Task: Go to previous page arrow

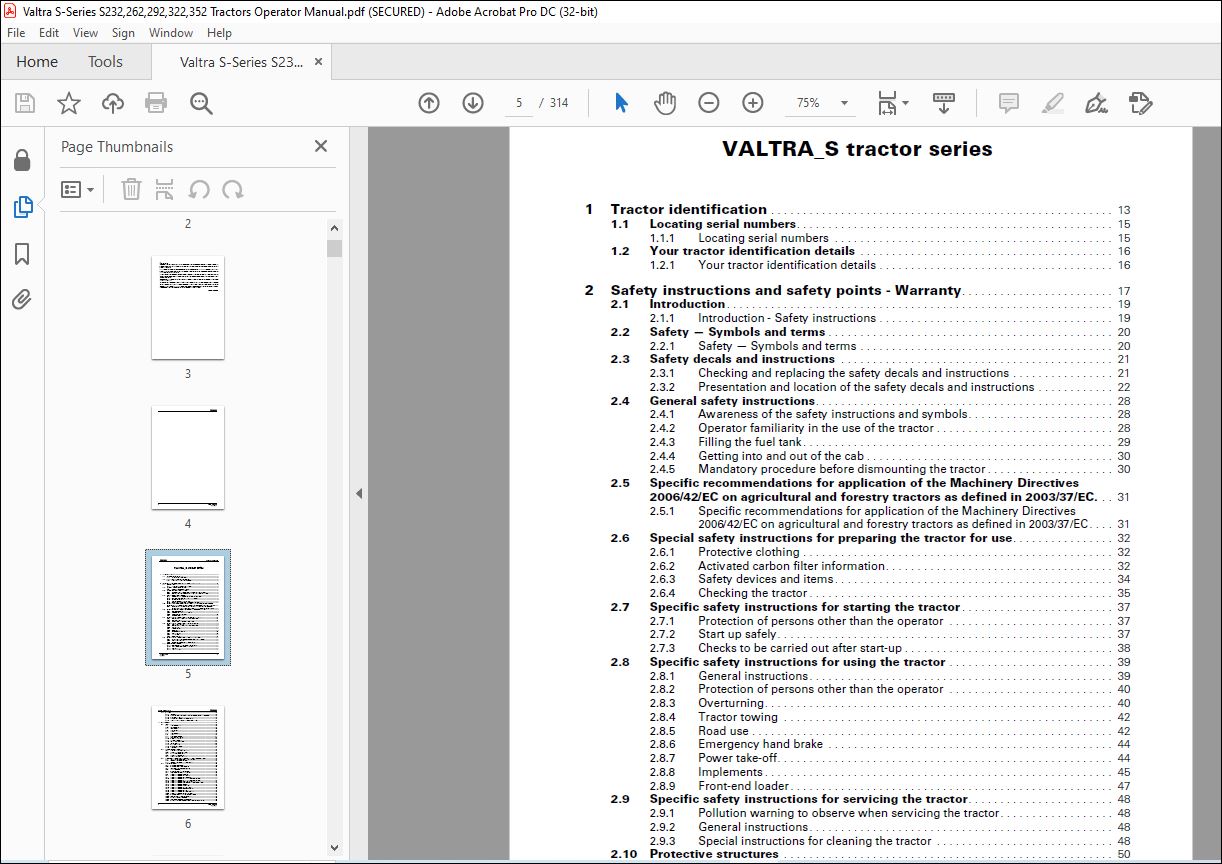Action: (x=429, y=103)
